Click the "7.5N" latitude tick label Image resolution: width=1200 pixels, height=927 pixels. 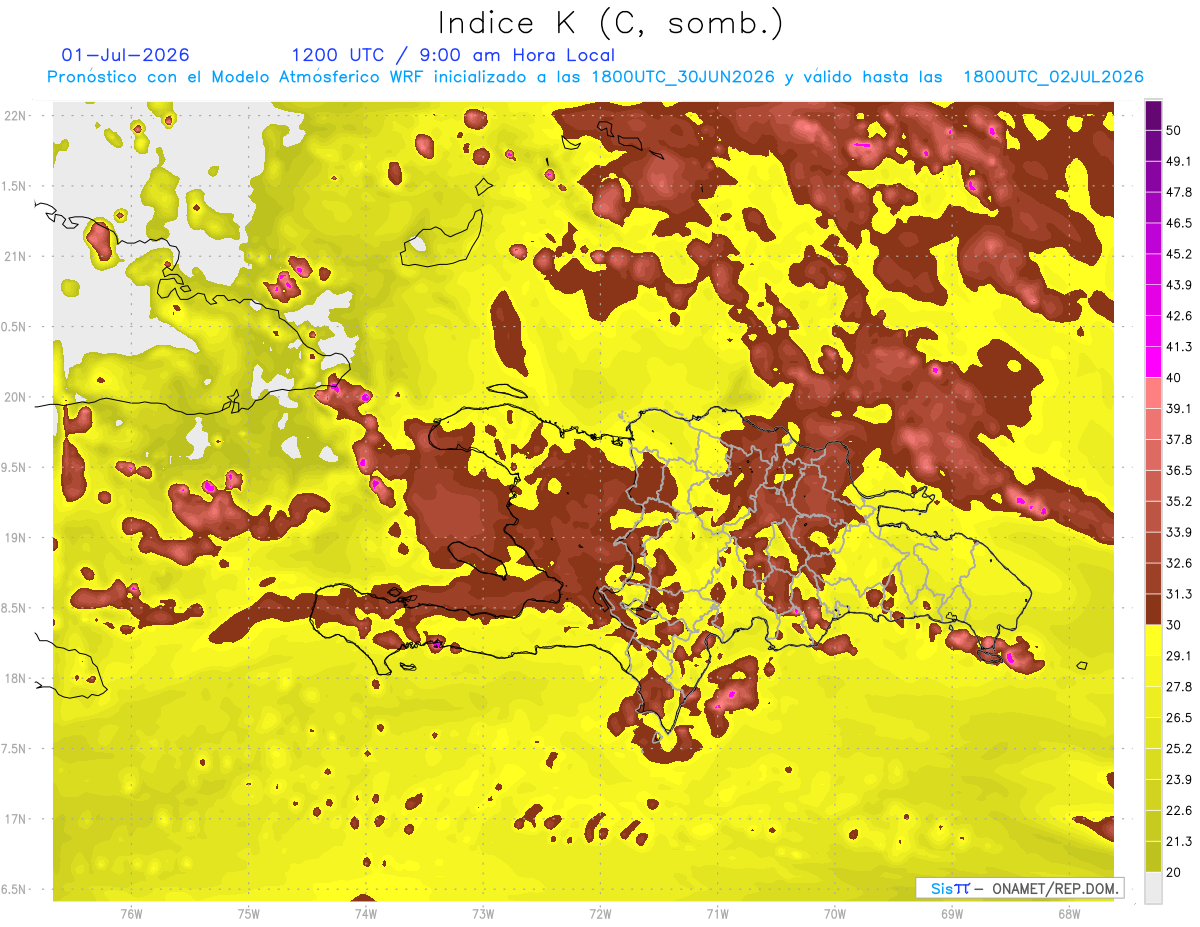click(14, 749)
